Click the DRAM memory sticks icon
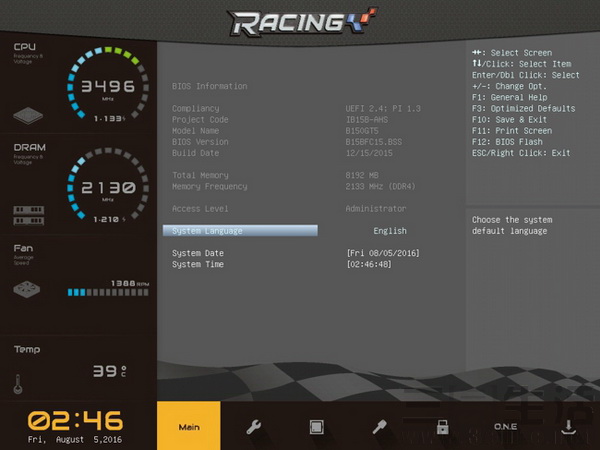600x450 pixels. [29, 215]
